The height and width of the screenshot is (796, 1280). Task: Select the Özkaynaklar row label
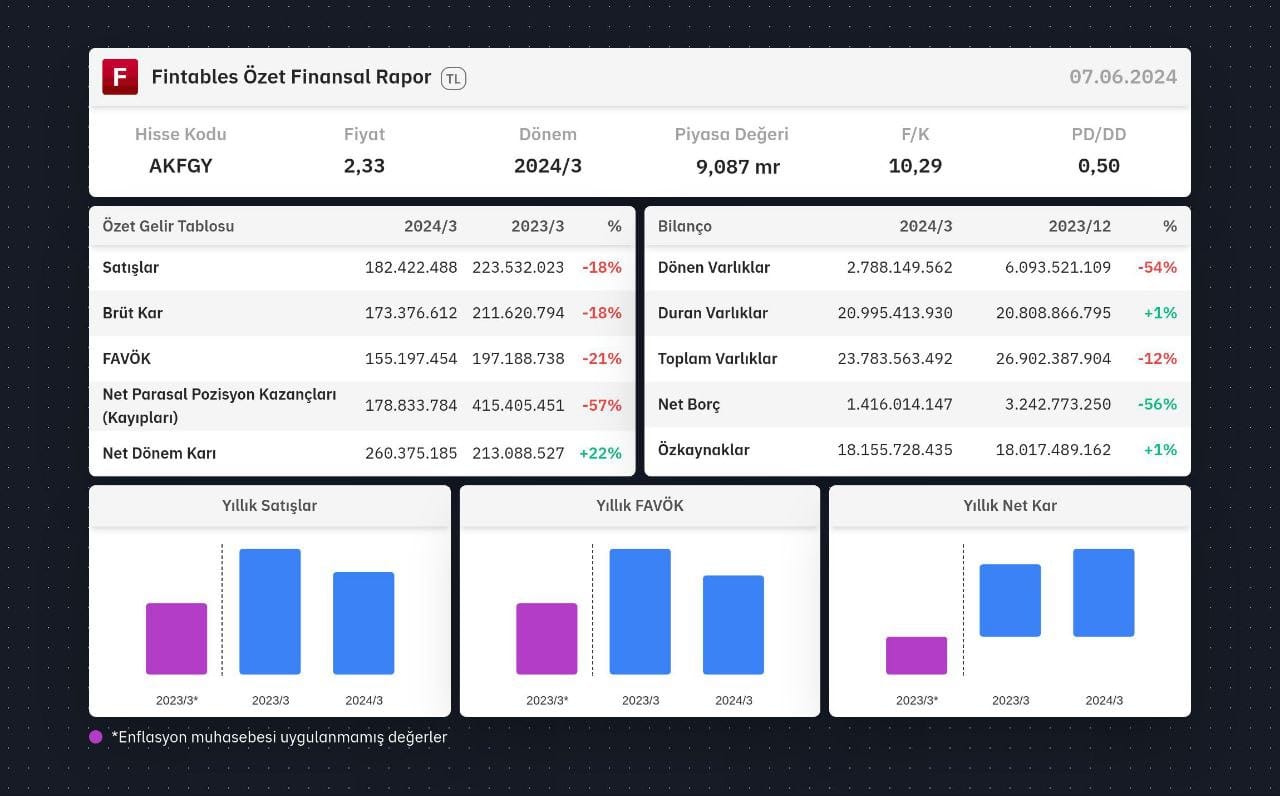coord(704,450)
